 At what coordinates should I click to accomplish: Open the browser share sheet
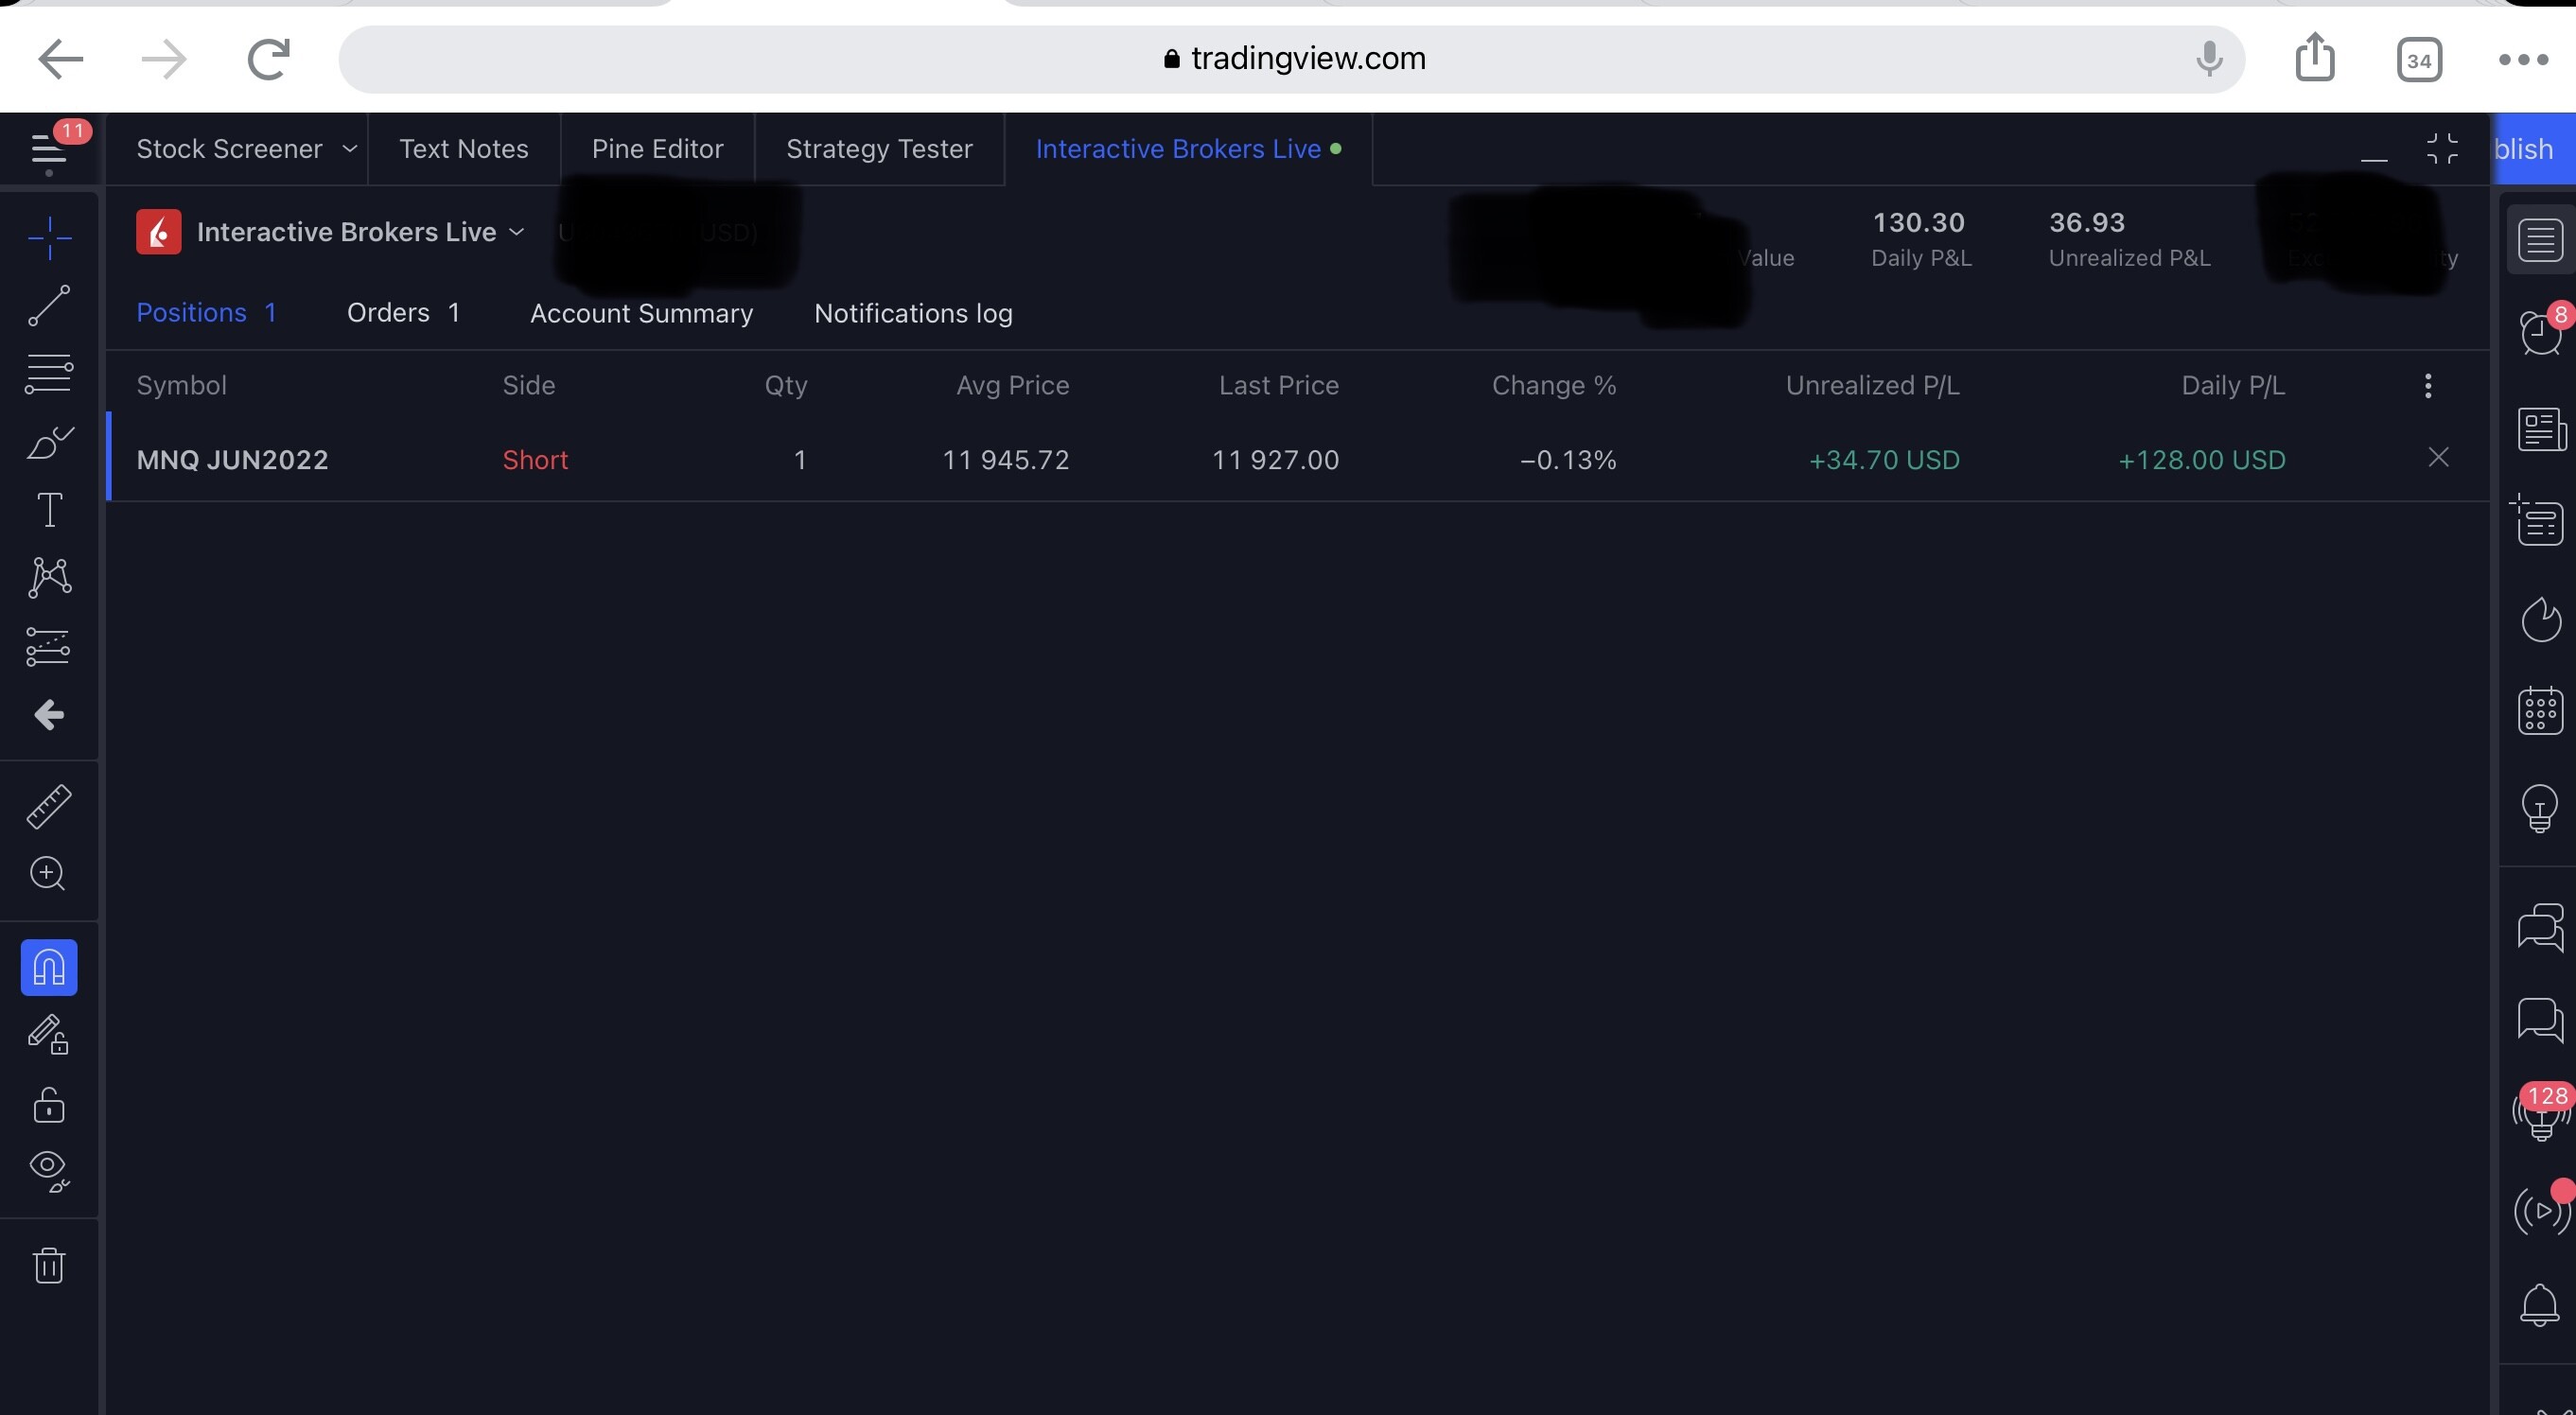click(x=2315, y=57)
